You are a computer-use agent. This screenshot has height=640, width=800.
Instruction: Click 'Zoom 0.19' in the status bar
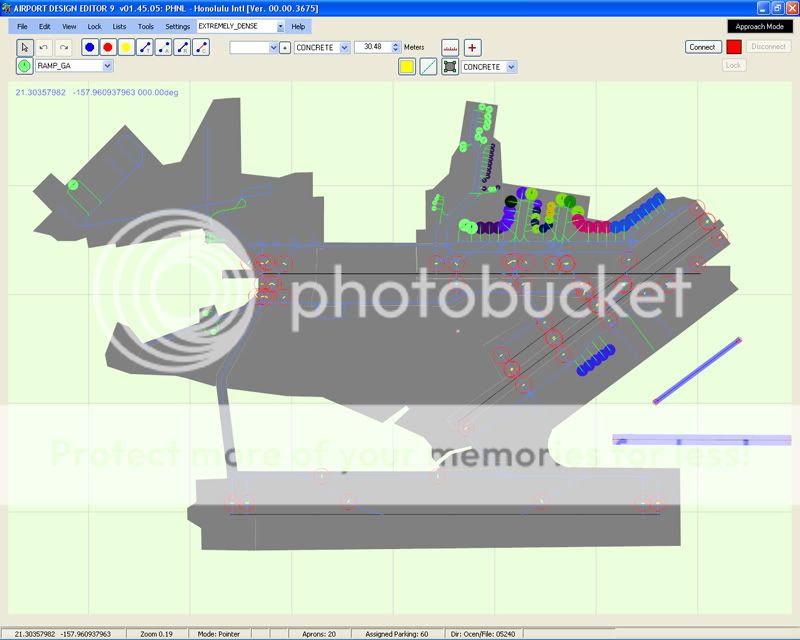[156, 634]
